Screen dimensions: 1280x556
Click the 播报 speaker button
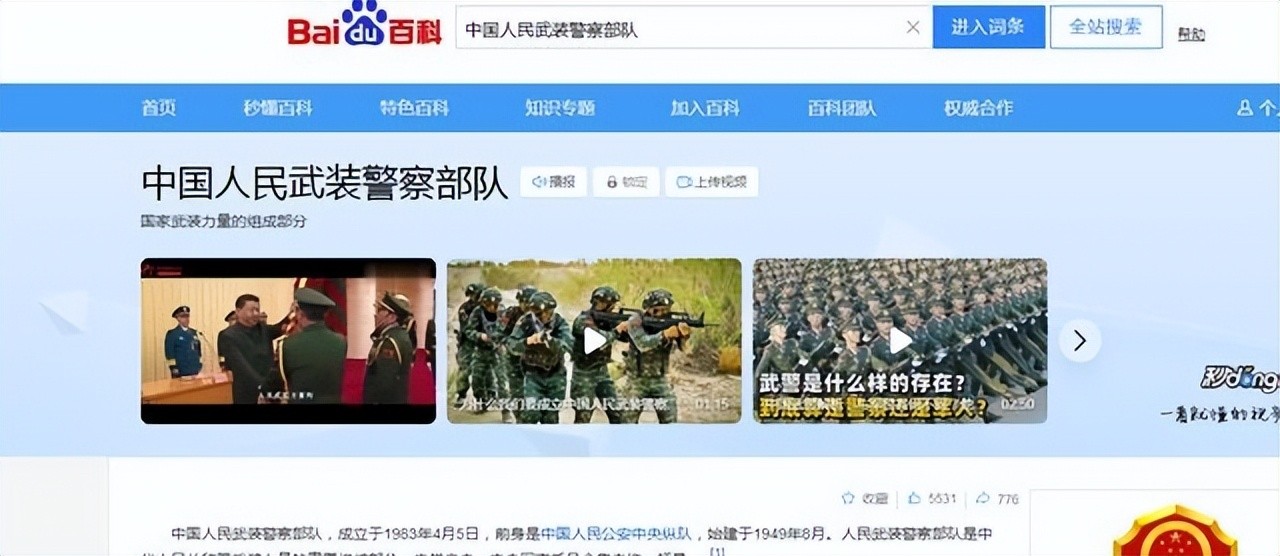(x=554, y=182)
